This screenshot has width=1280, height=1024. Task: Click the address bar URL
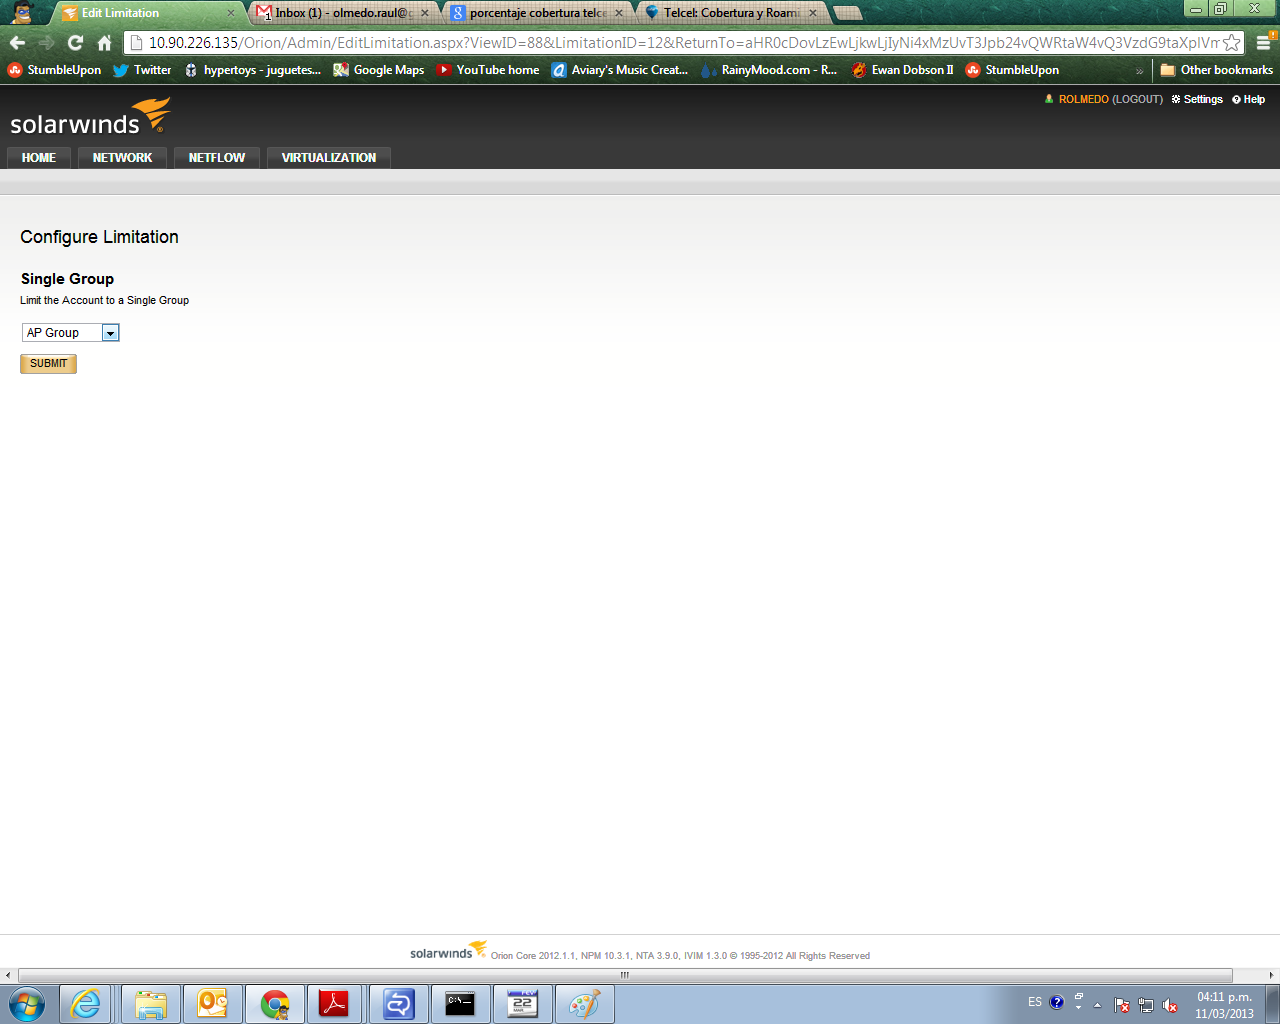[x=683, y=43]
